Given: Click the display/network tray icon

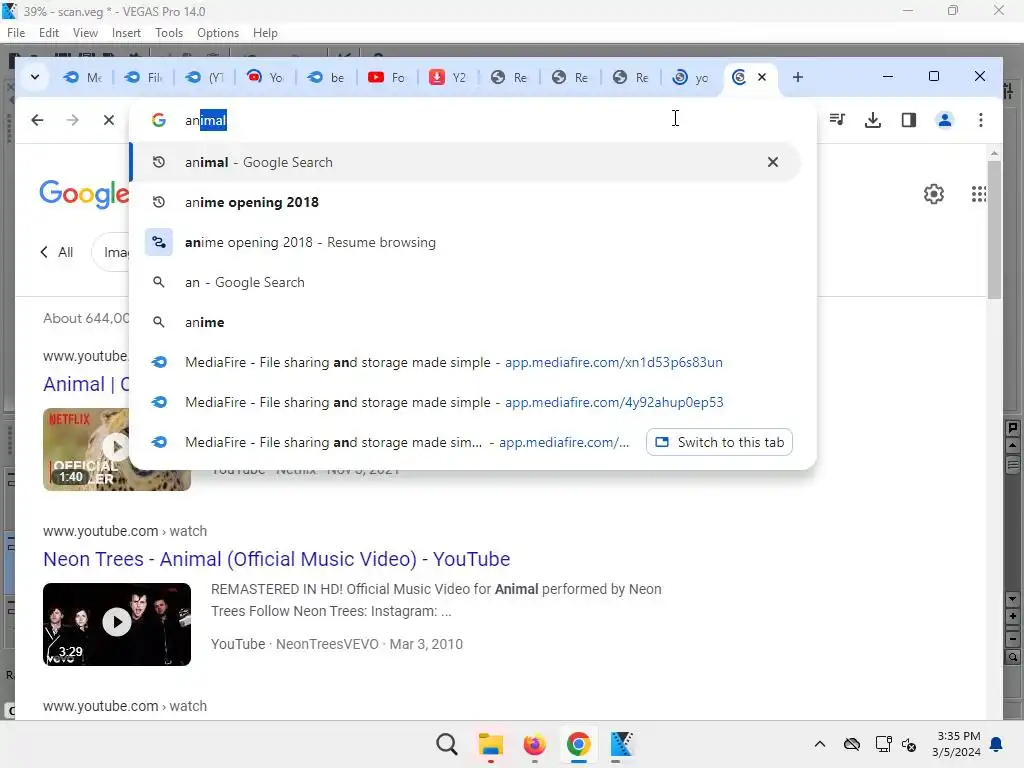Looking at the screenshot, I should (884, 744).
